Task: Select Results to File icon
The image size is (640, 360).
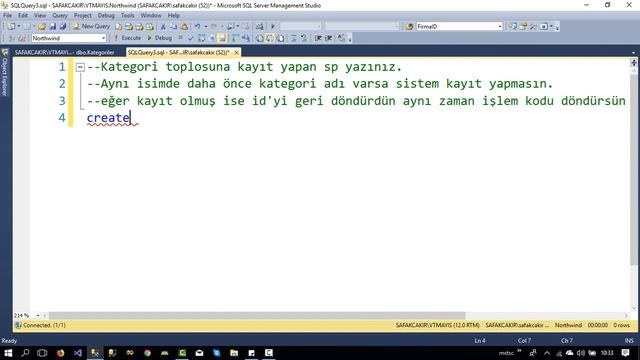Action: click(280, 38)
